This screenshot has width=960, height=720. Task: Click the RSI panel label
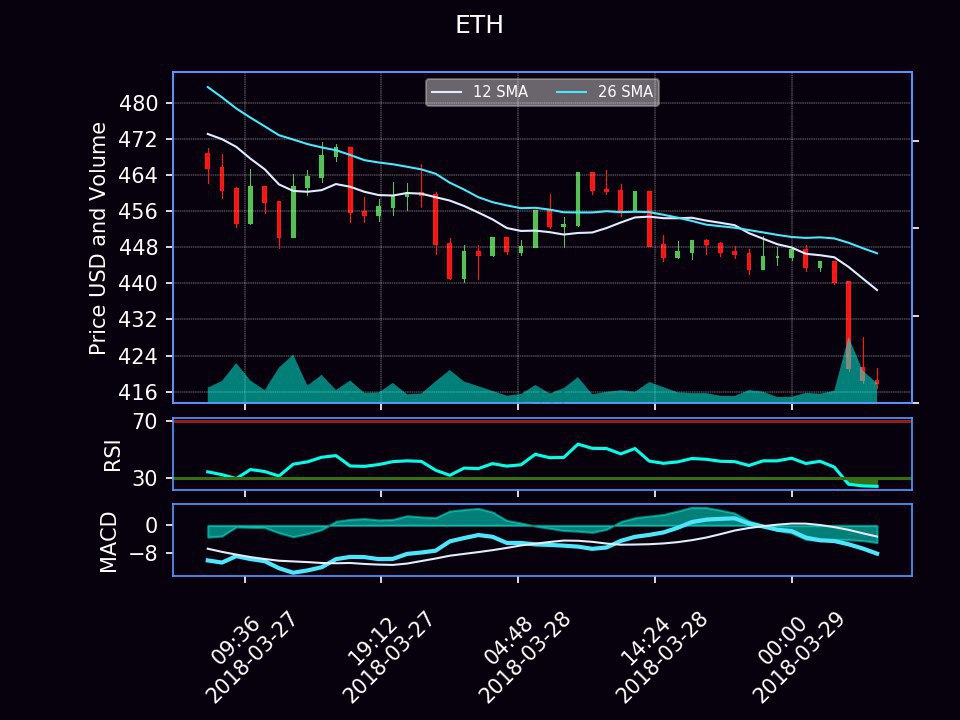111,454
